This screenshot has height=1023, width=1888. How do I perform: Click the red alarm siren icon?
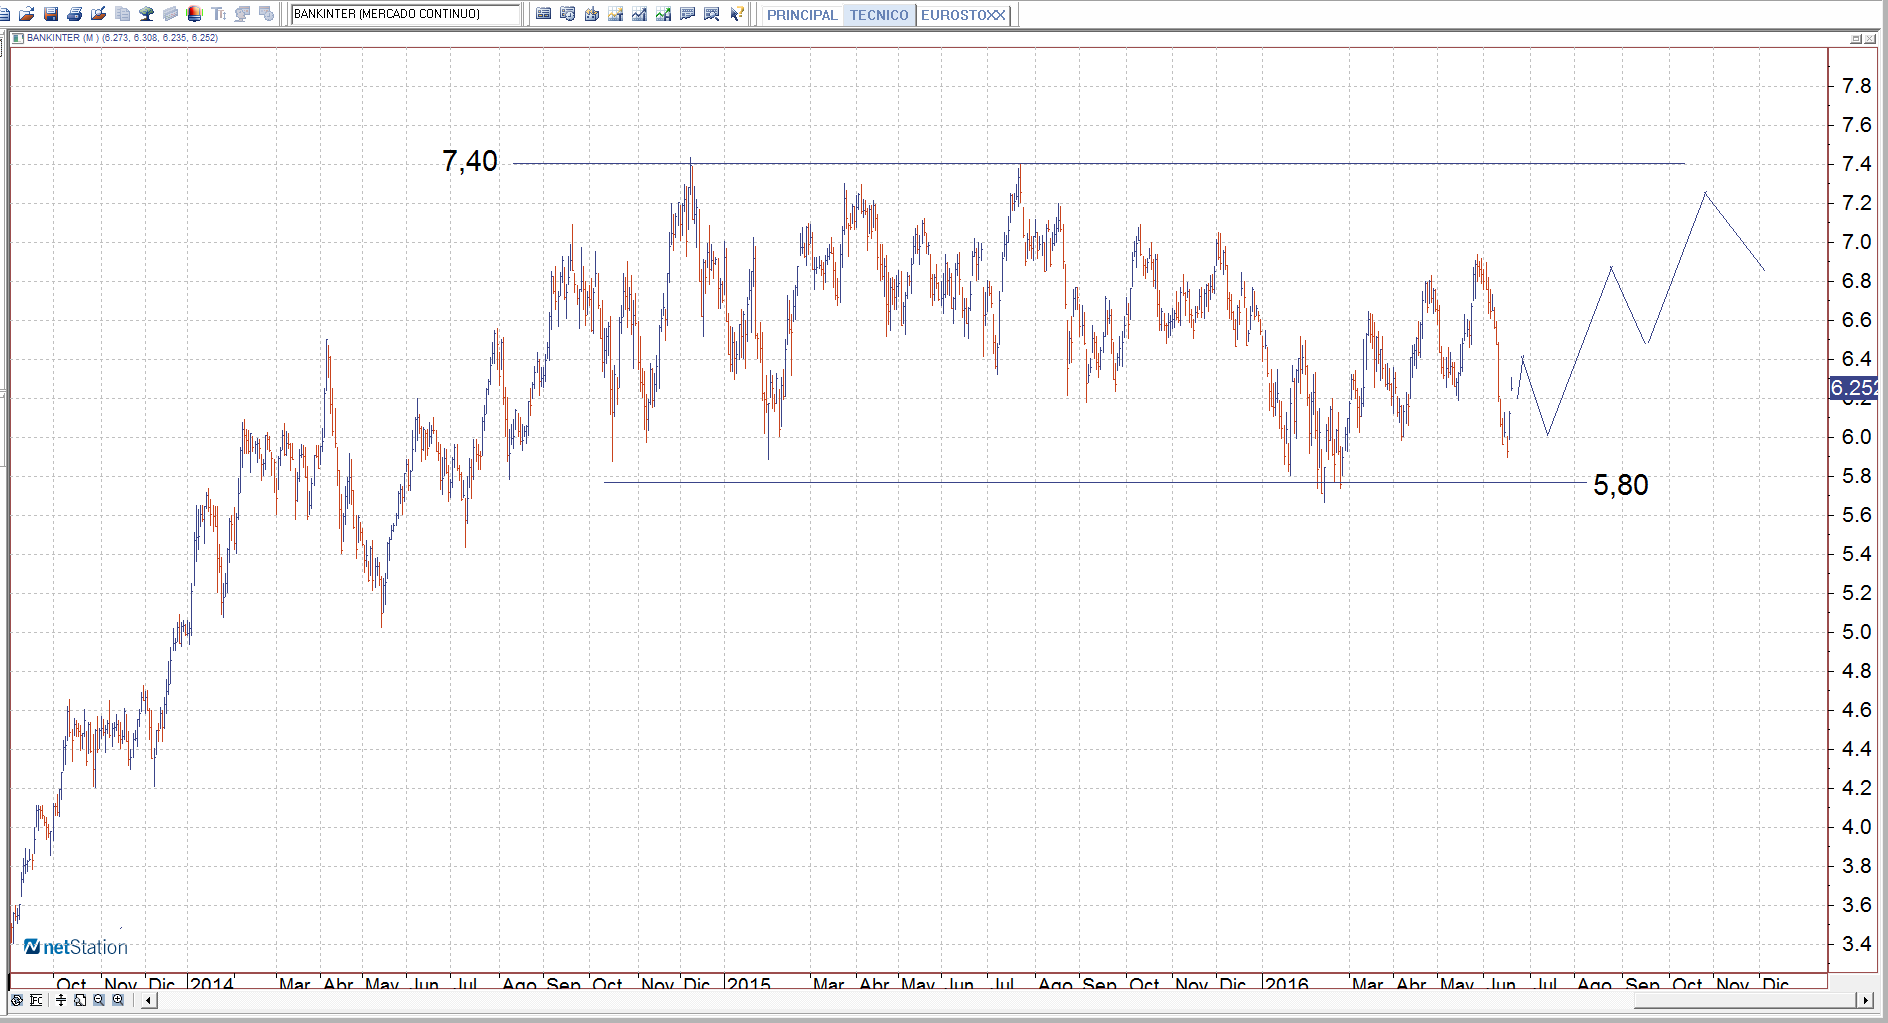point(195,14)
